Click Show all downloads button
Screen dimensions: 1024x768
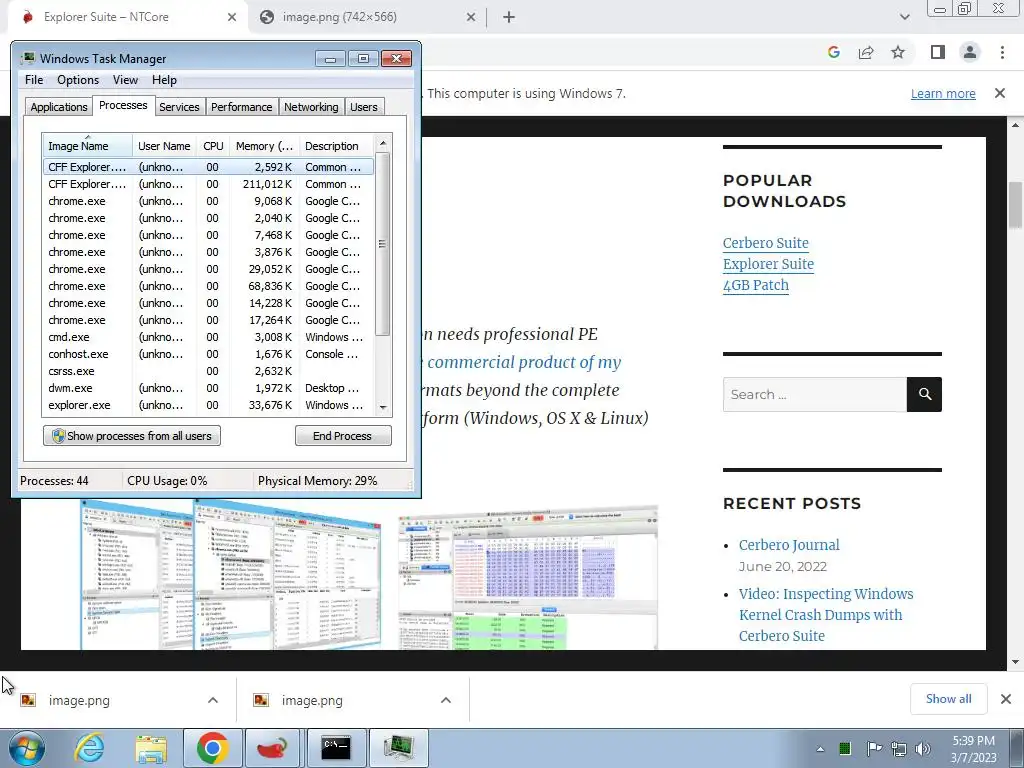click(x=948, y=699)
